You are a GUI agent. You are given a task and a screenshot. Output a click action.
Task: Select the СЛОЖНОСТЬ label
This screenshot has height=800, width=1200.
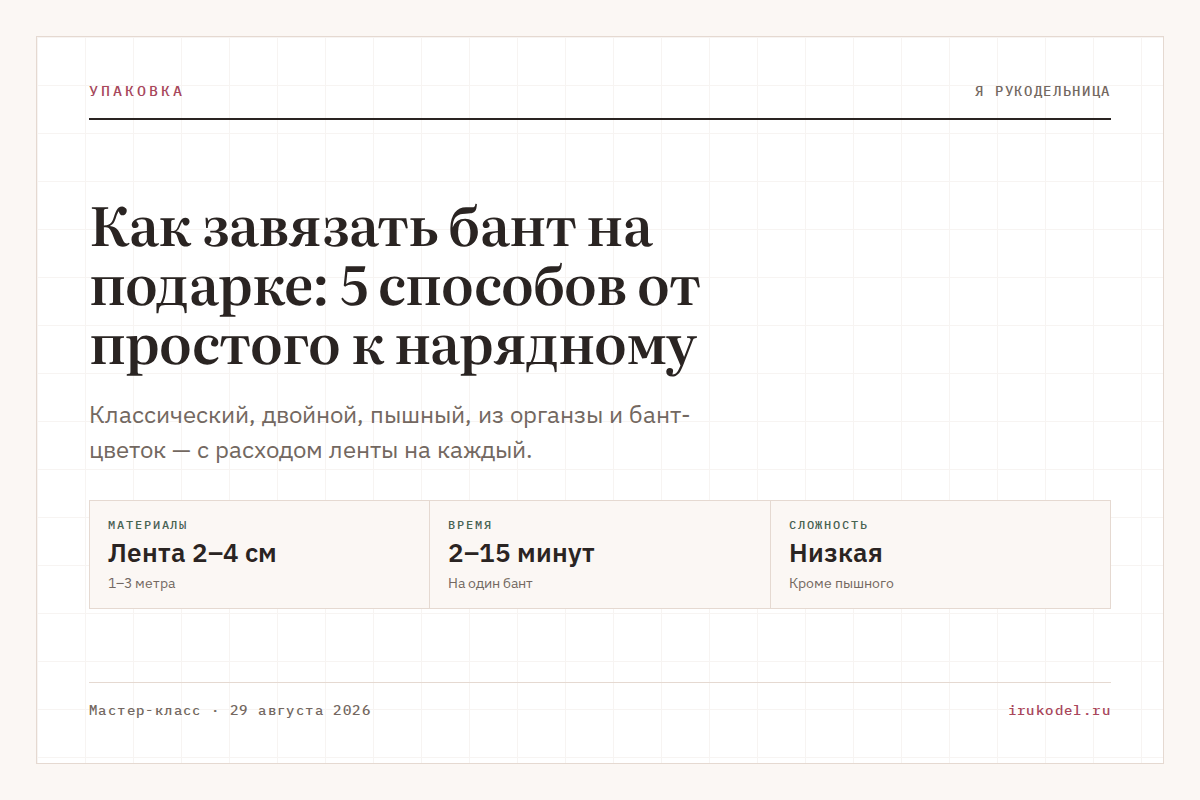pyautogui.click(x=828, y=525)
